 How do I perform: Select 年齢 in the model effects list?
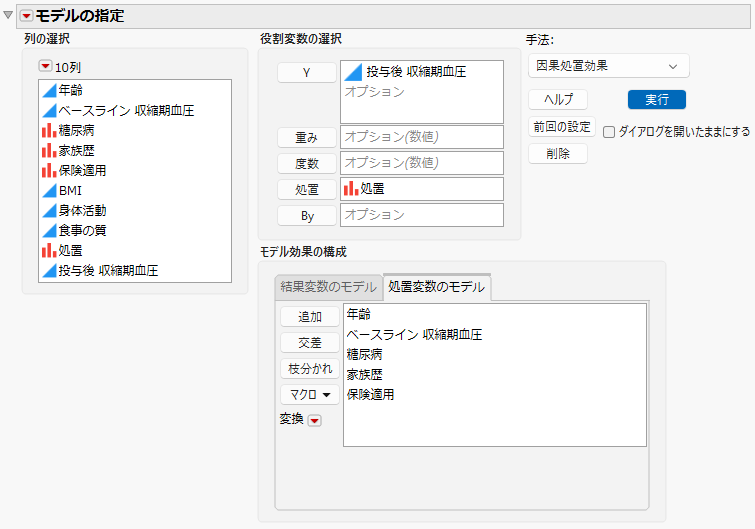click(359, 315)
